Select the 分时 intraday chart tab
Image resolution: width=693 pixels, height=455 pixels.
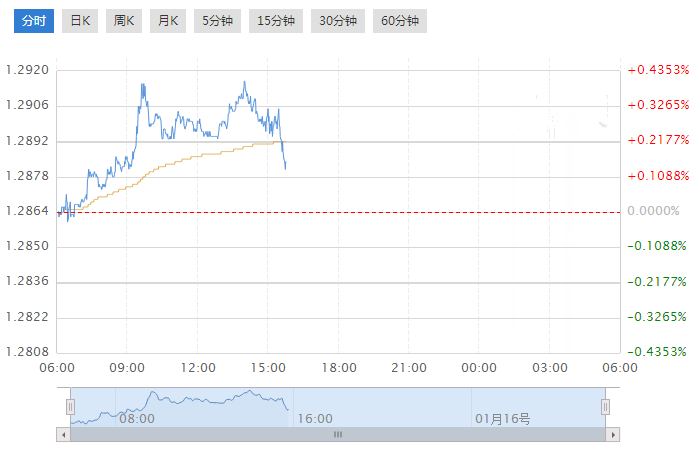click(34, 20)
